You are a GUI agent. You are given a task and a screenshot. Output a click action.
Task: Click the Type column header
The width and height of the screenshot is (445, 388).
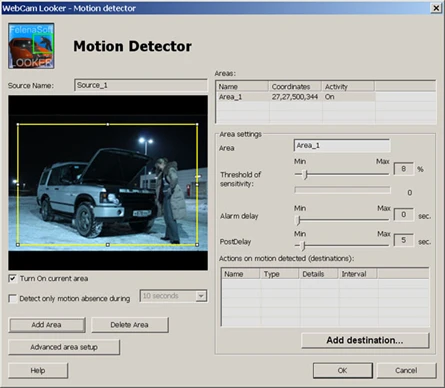point(279,274)
